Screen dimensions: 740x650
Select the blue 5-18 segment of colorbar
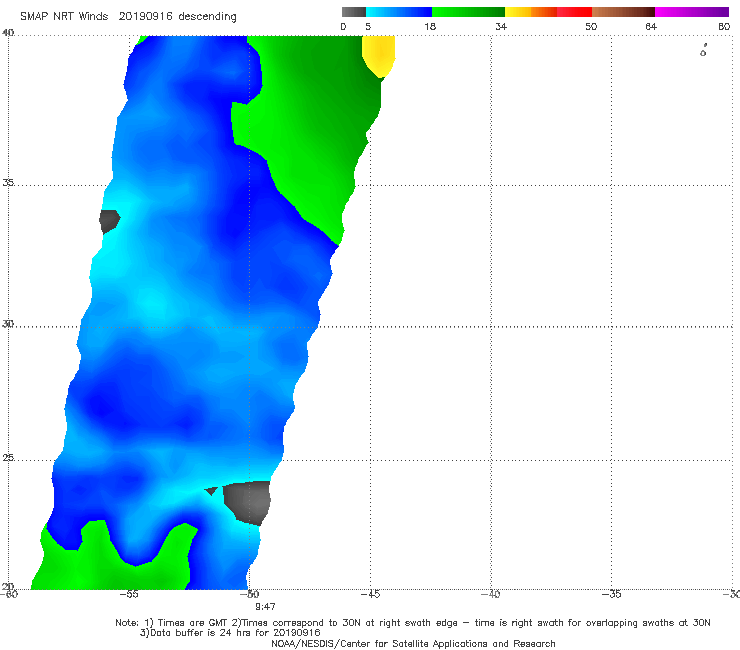(399, 12)
